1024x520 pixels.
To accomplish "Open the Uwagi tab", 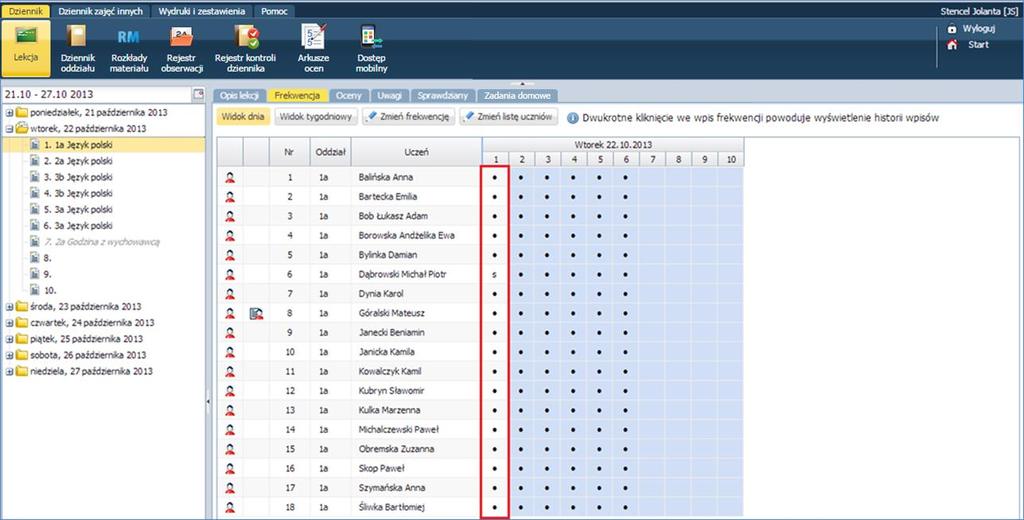I will pos(389,95).
